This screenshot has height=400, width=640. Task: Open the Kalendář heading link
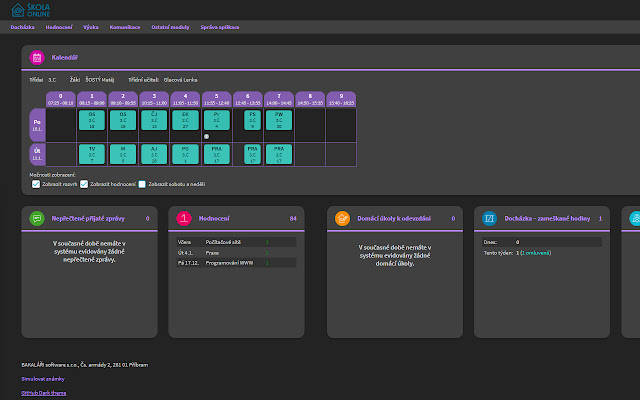[x=64, y=58]
